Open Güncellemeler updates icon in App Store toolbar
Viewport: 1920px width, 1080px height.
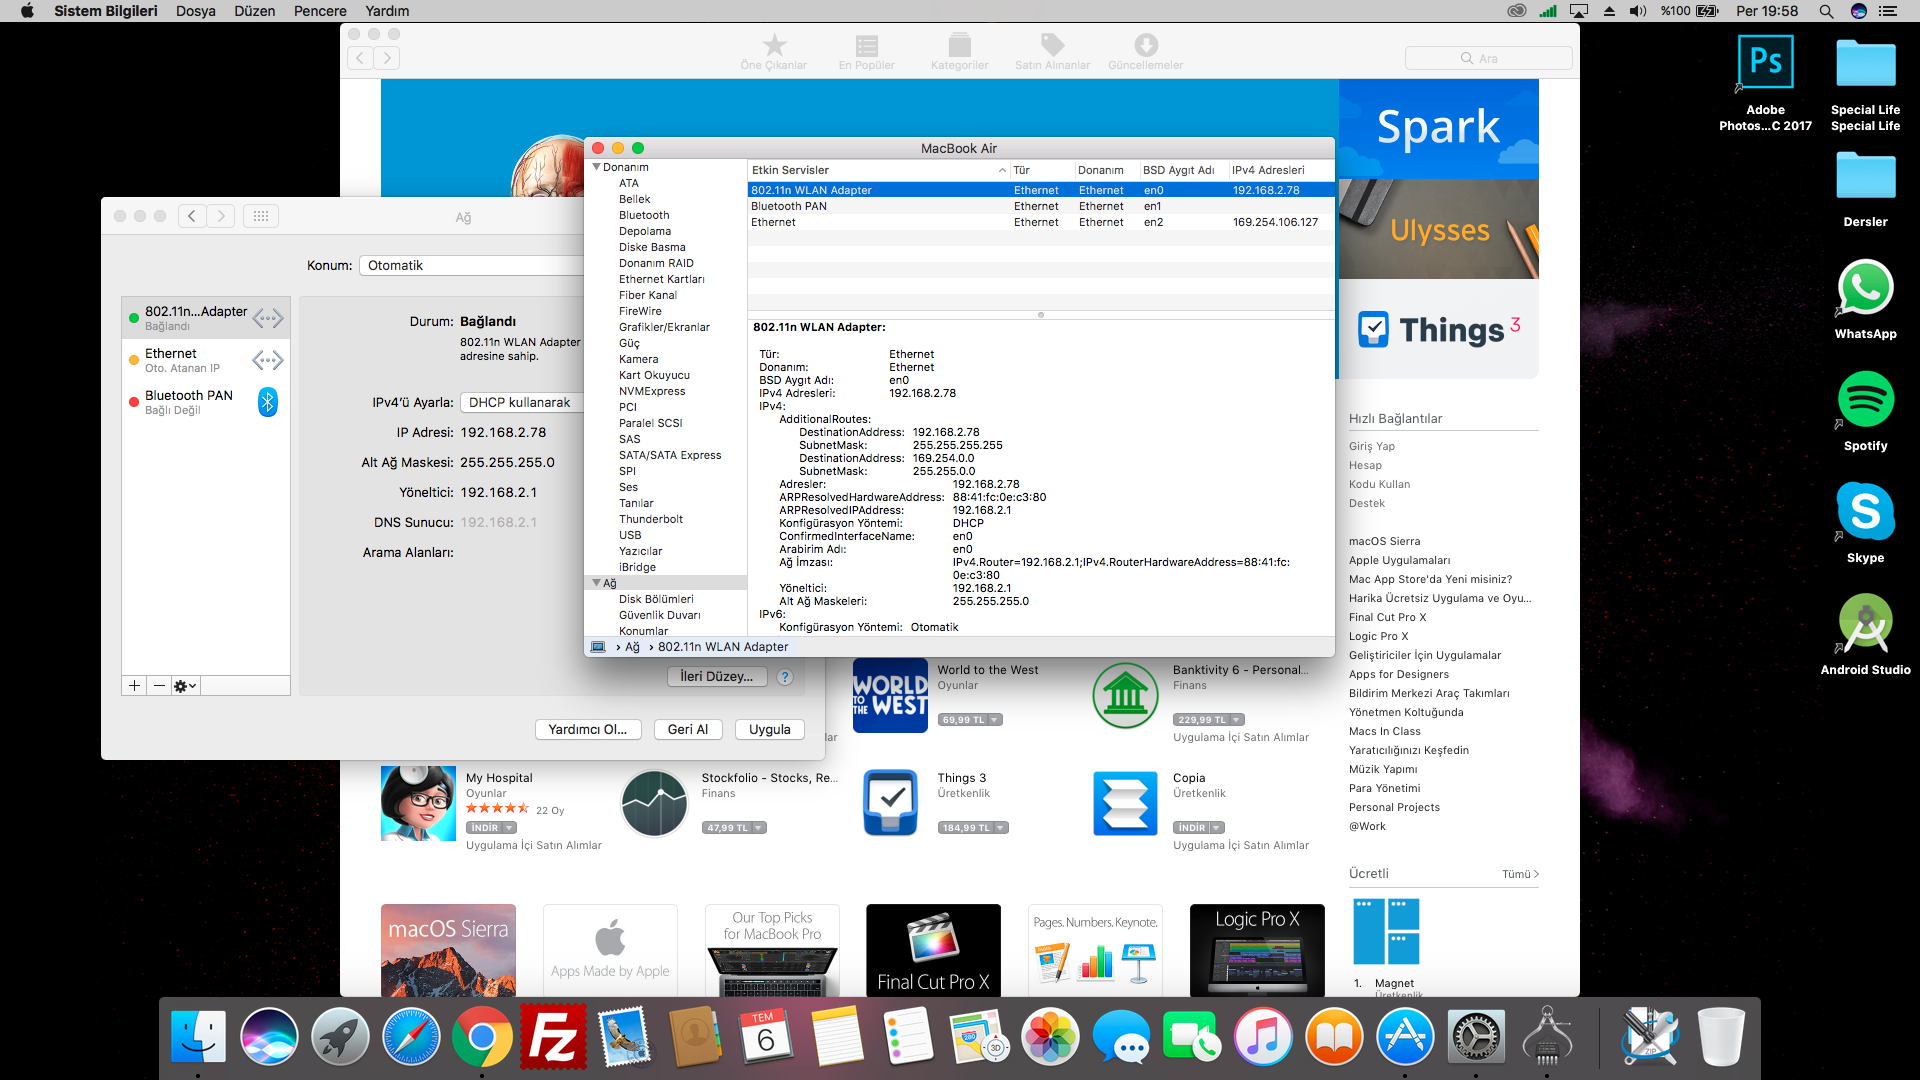coord(1145,46)
